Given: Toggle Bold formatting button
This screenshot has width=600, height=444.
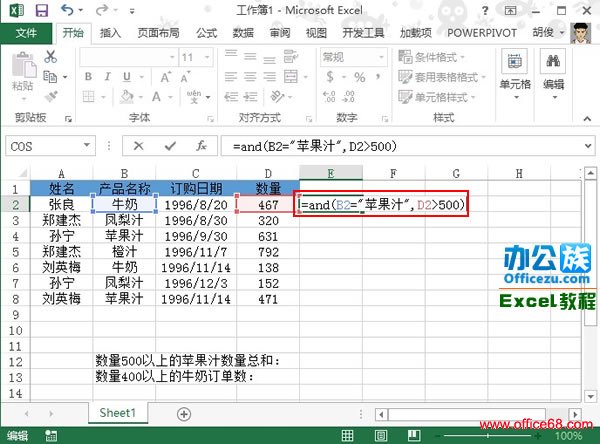Looking at the screenshot, I should click(88, 77).
